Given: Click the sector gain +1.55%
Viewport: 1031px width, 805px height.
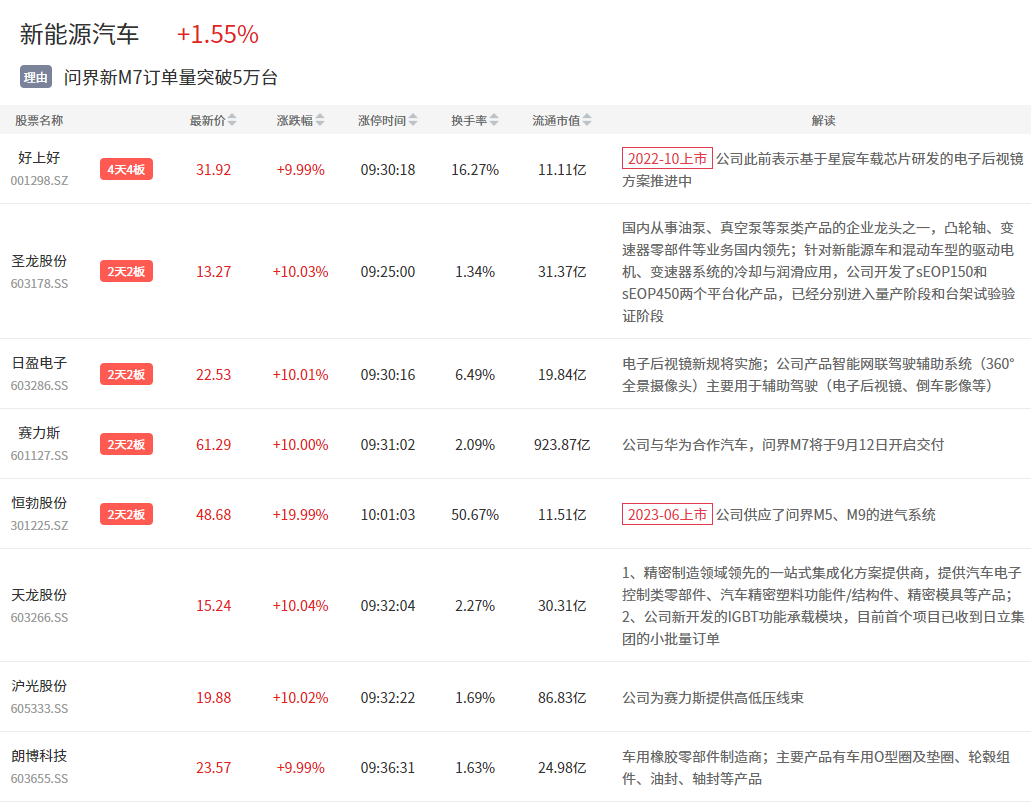Looking at the screenshot, I should [218, 34].
